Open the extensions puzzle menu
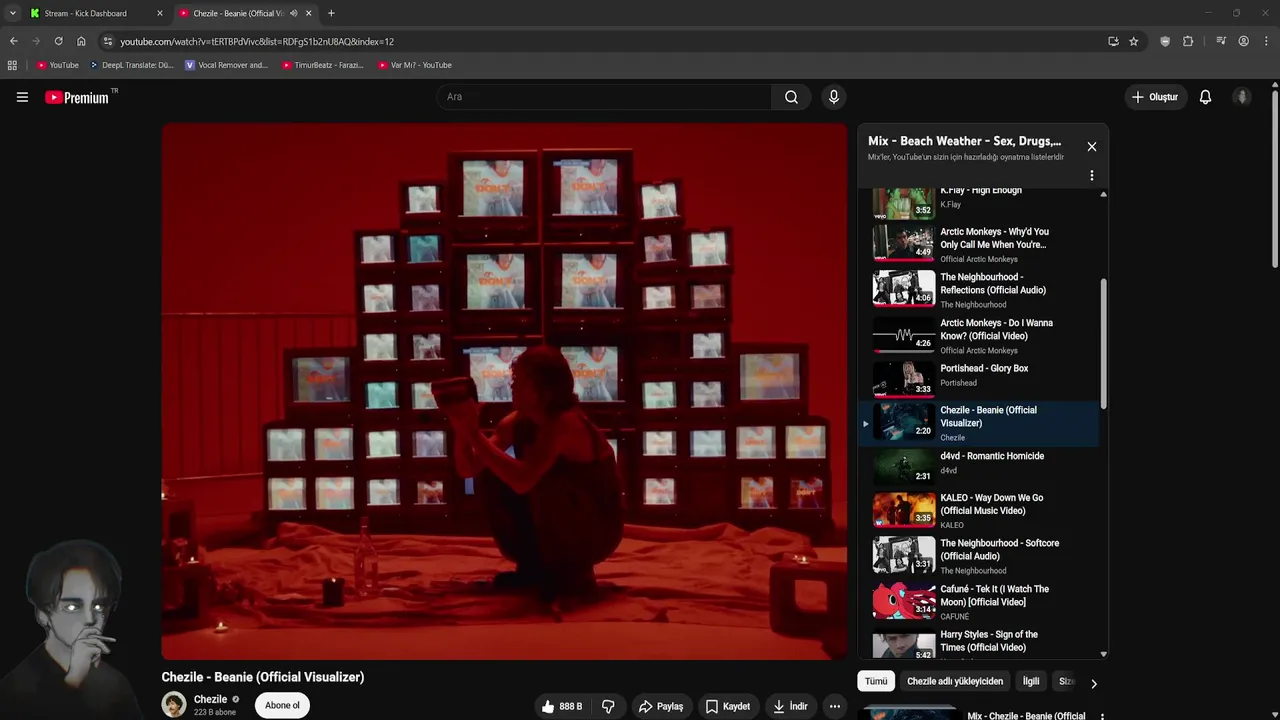 (x=1188, y=41)
